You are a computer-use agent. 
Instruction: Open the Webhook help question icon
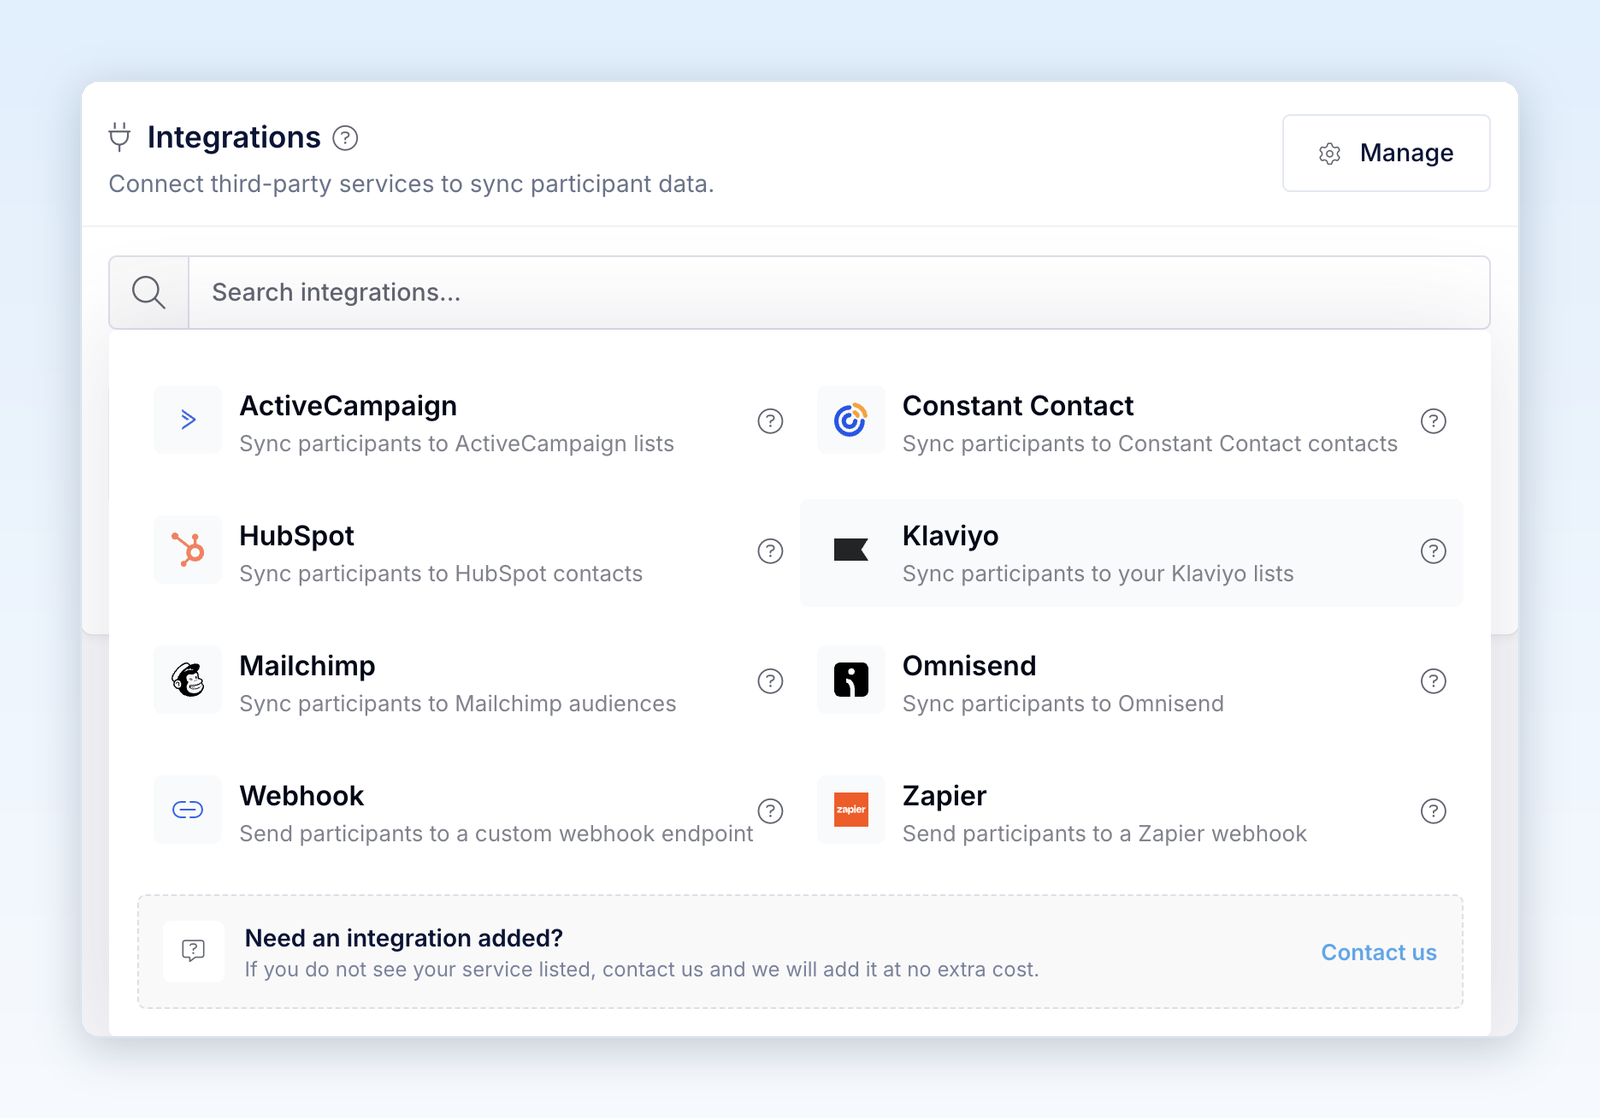pyautogui.click(x=770, y=811)
